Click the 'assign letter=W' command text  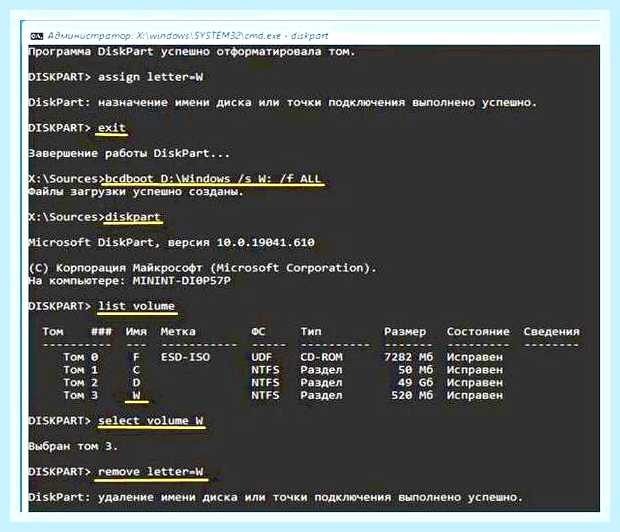(x=151, y=77)
